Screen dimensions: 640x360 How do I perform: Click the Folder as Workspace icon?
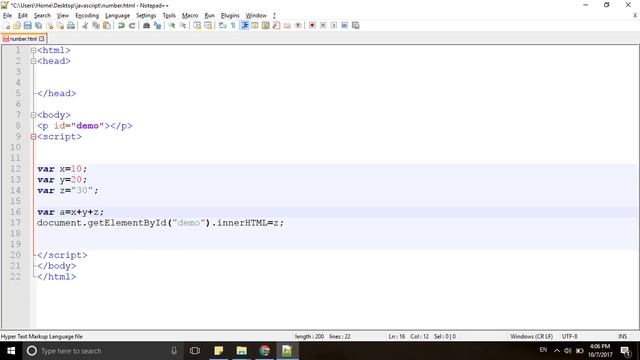(x=287, y=25)
